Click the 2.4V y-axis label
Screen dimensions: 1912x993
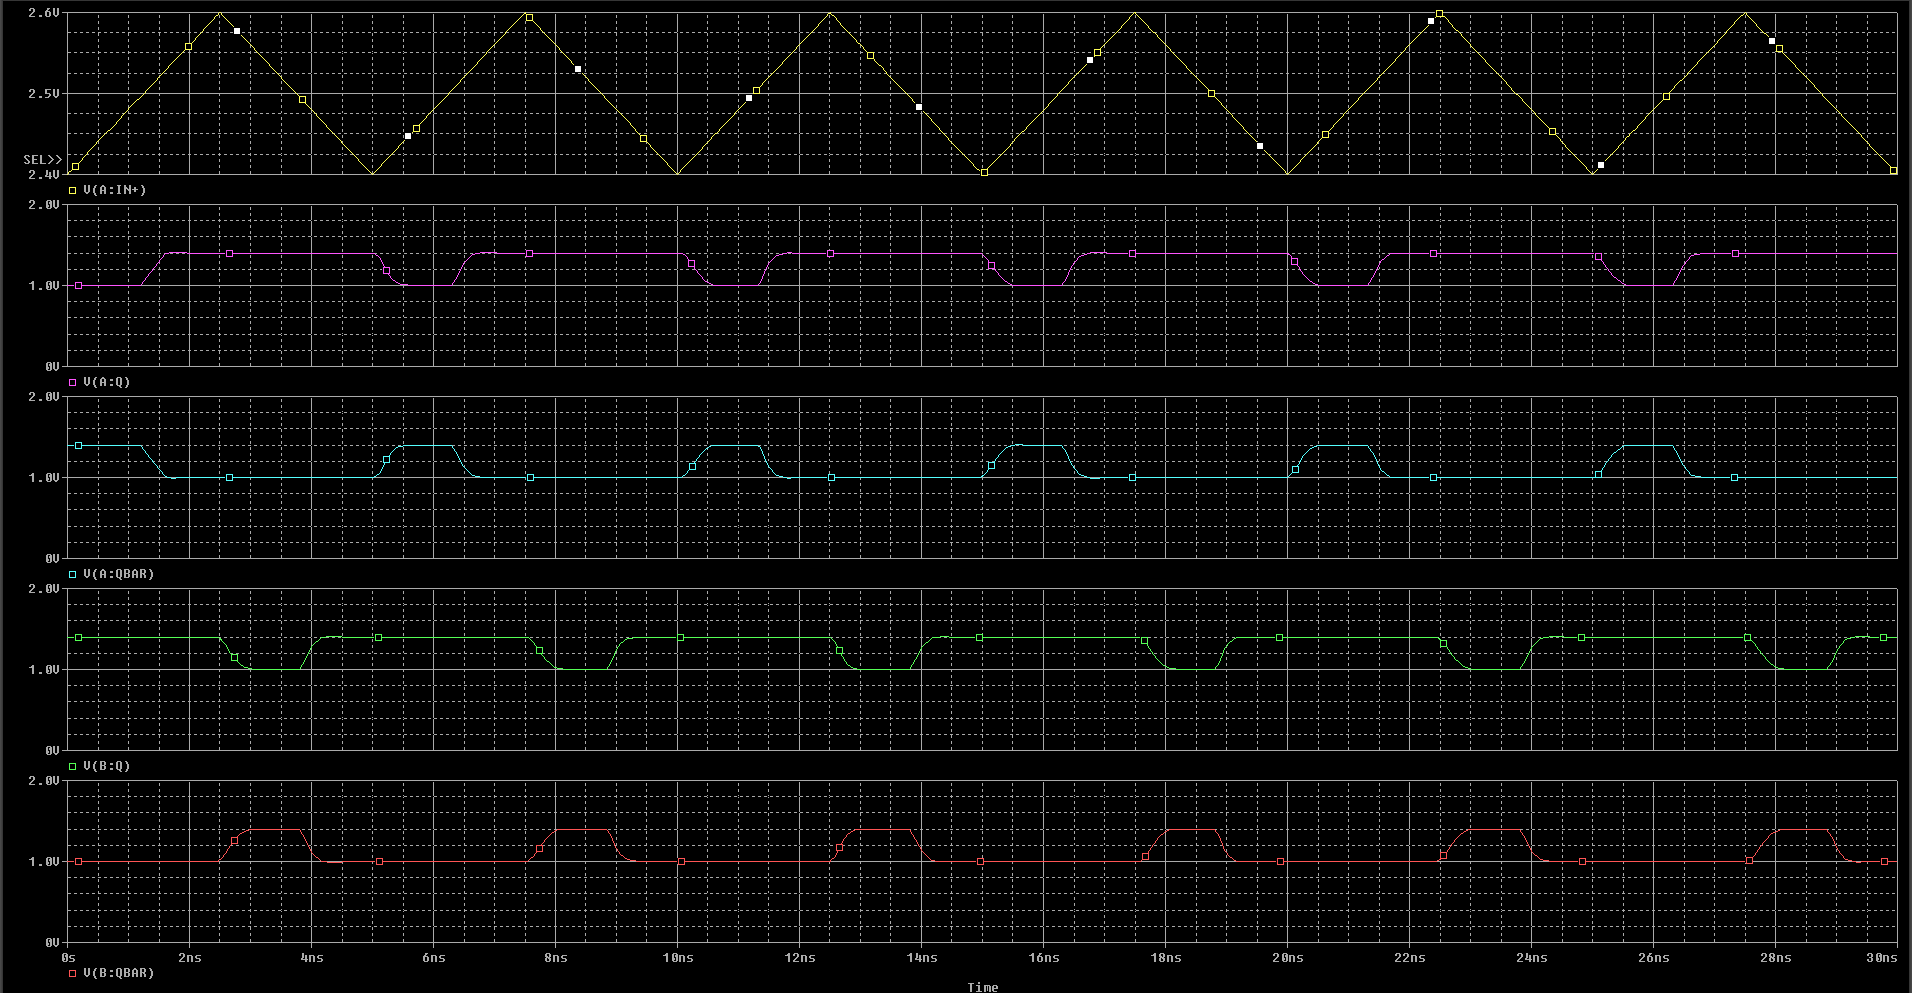[44, 175]
